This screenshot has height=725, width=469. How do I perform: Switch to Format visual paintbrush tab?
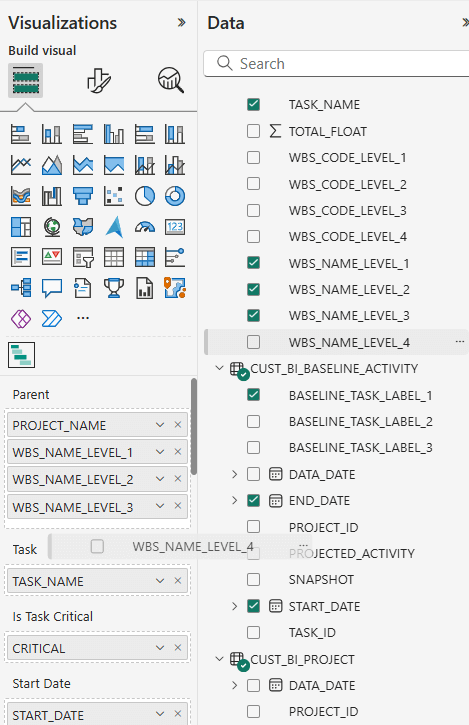pyautogui.click(x=99, y=80)
